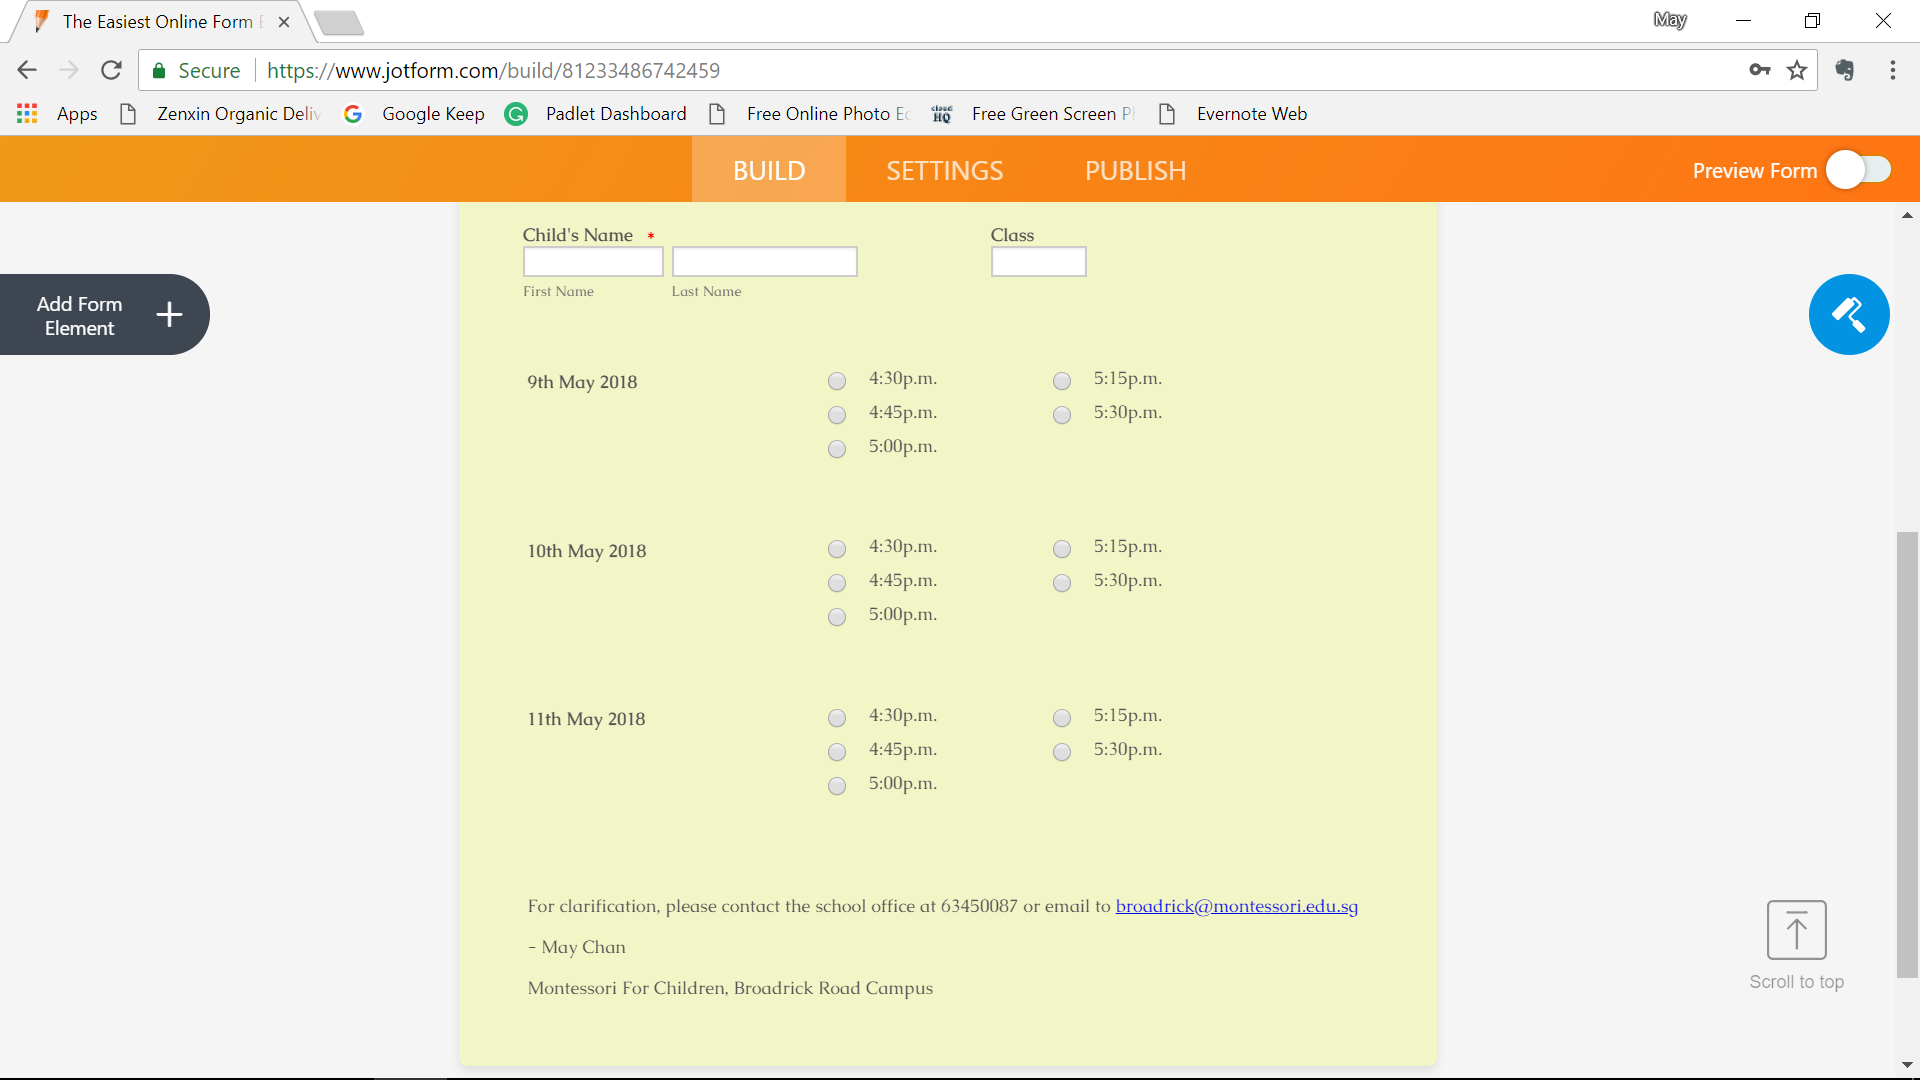Toggle the Preview Form switch

(1859, 170)
